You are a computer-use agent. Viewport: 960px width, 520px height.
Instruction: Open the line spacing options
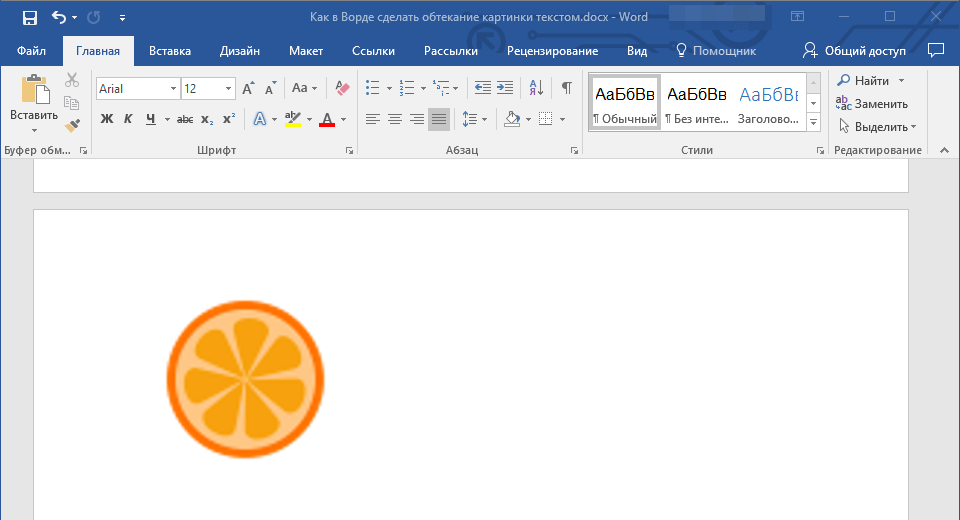pyautogui.click(x=474, y=119)
